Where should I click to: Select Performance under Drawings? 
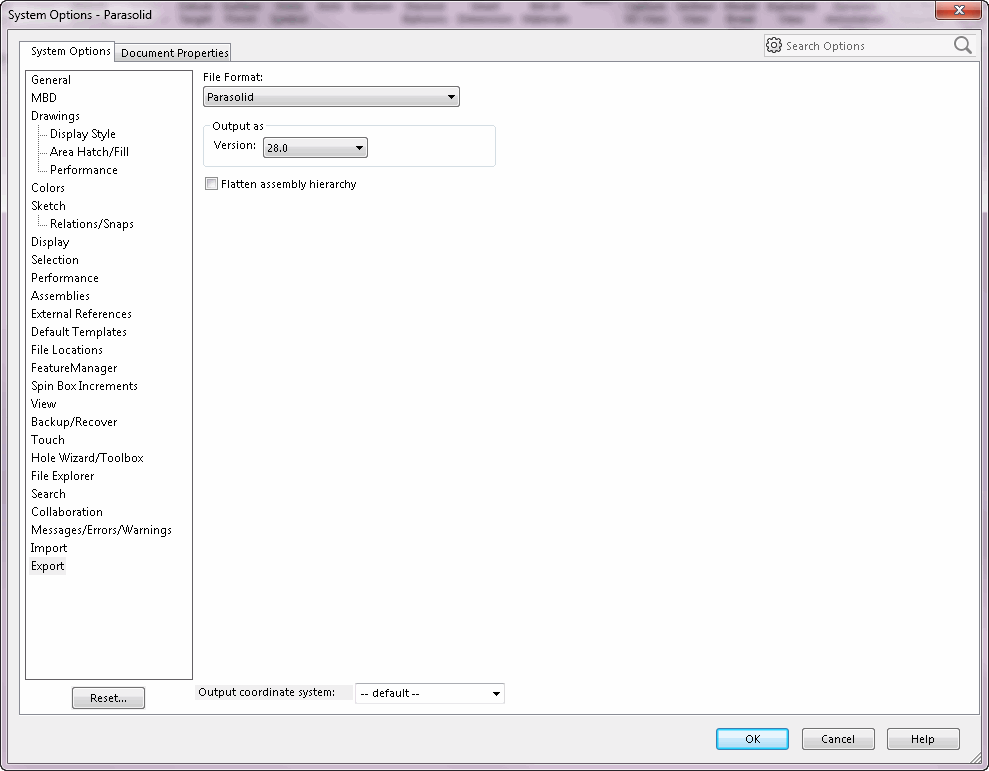coord(84,170)
